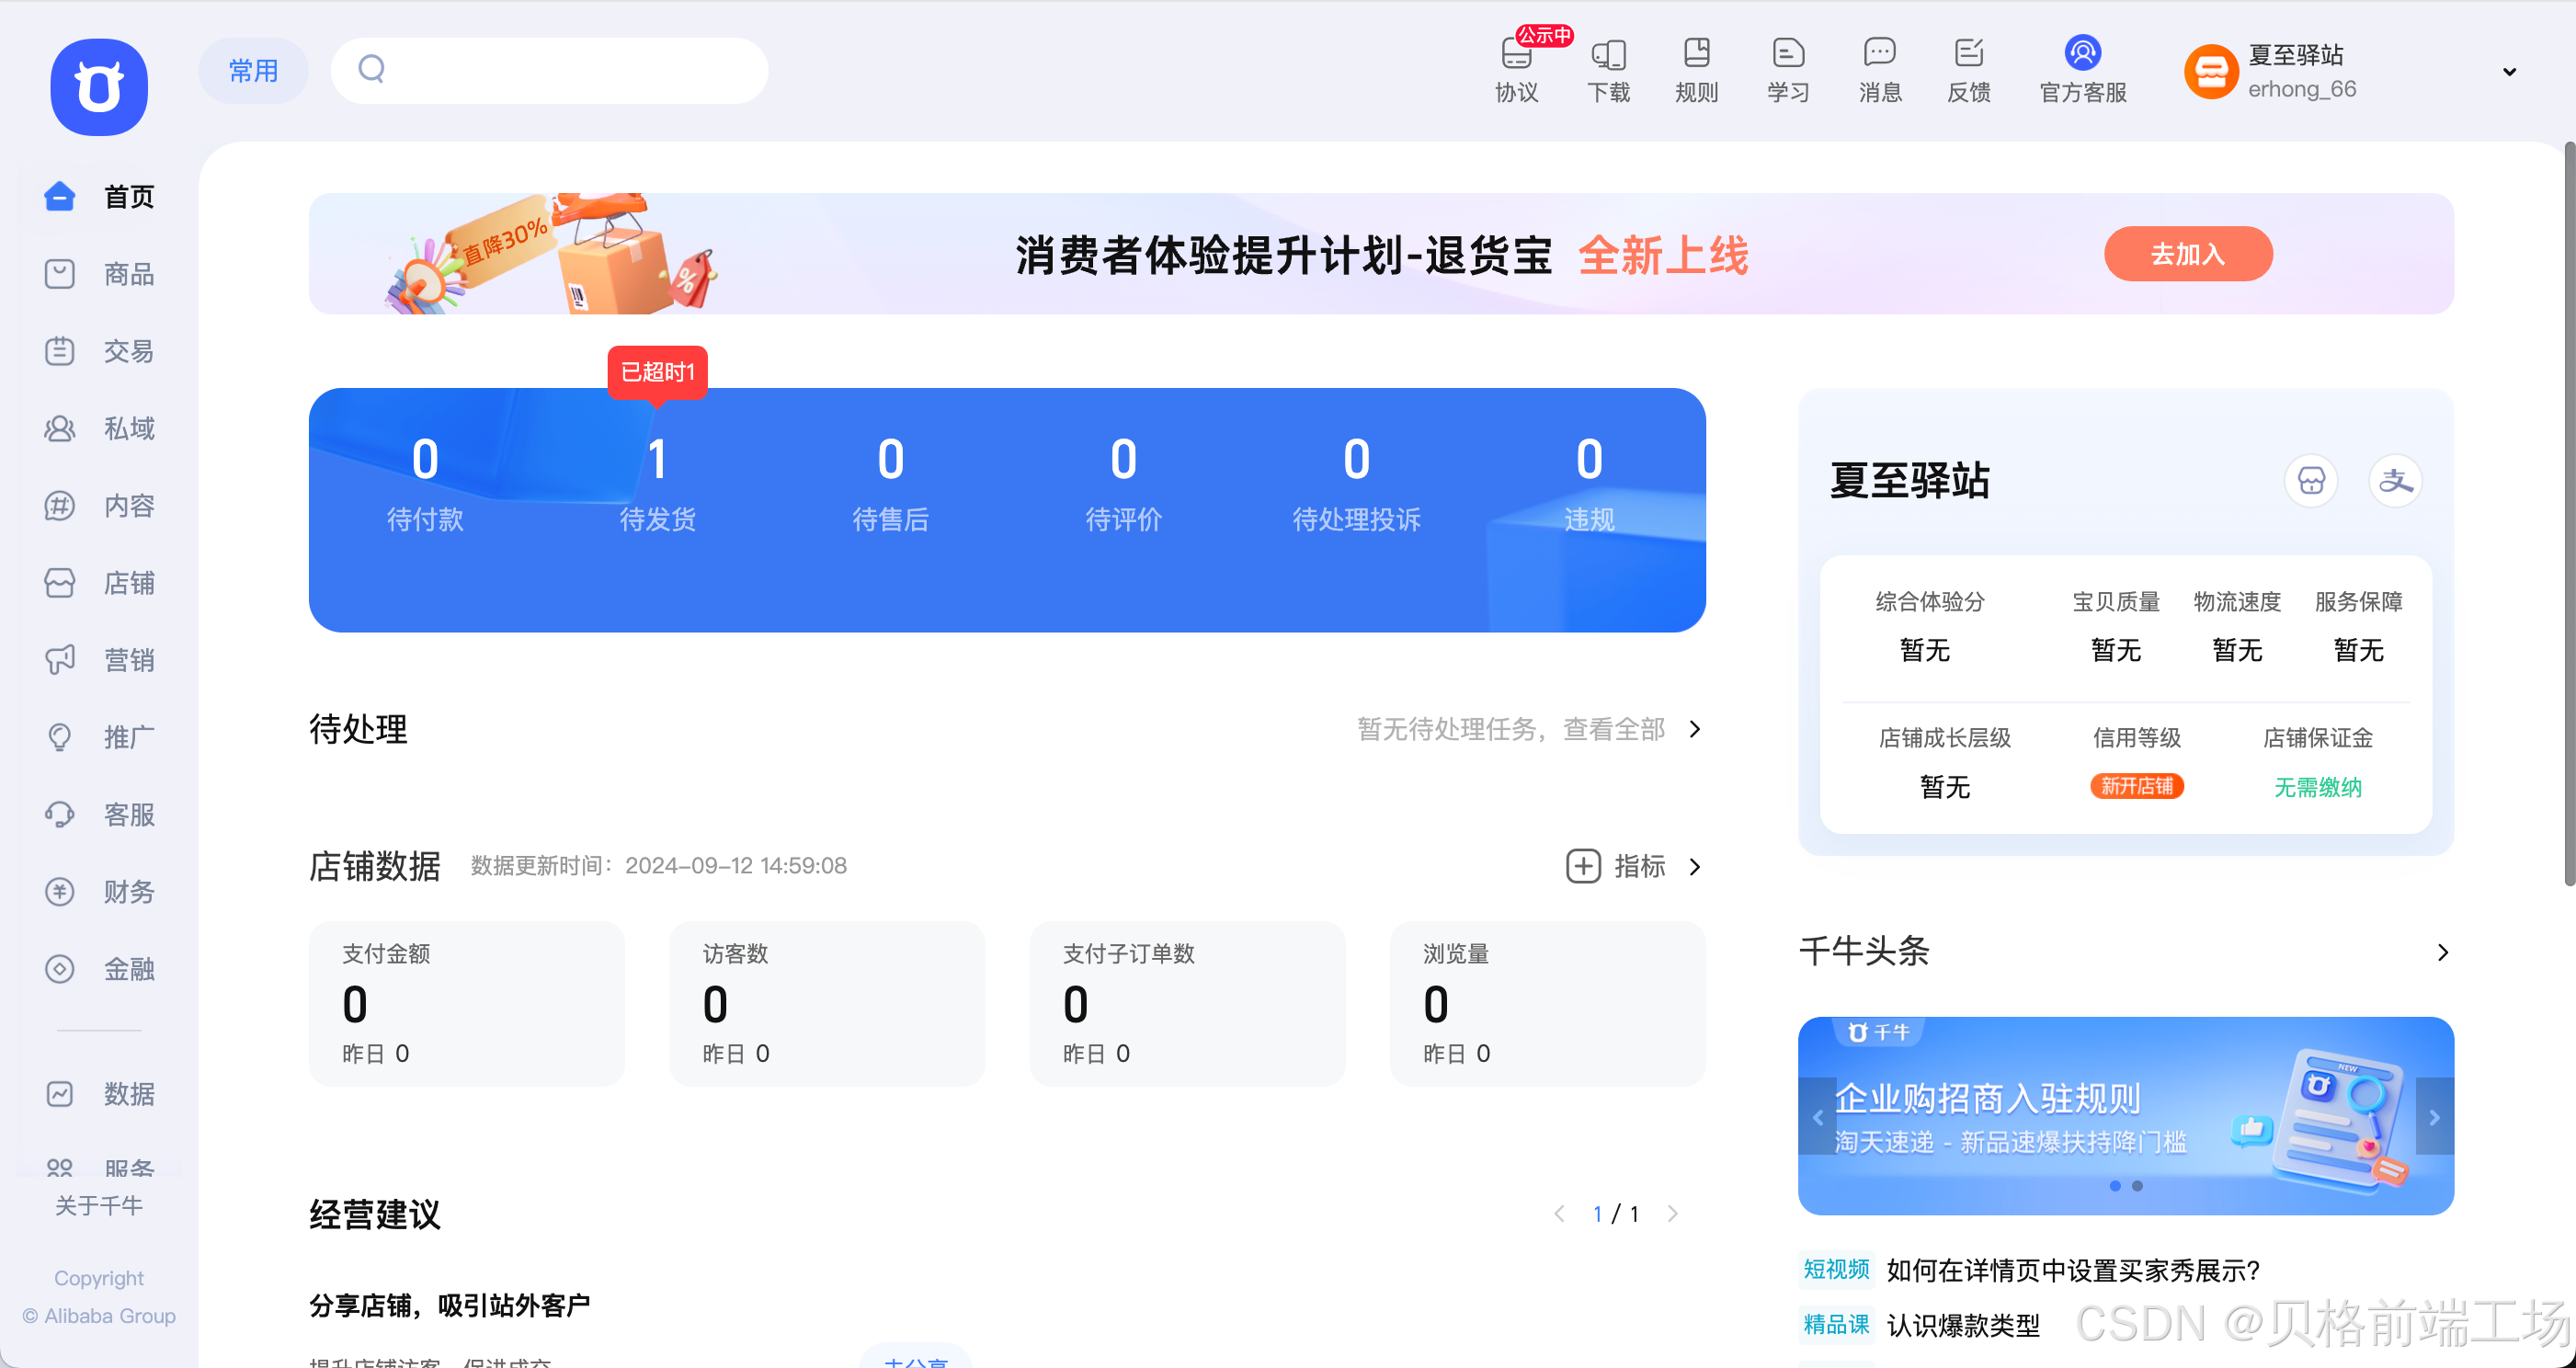
Task: Switch to the 常用 tab
Action: pos(253,71)
